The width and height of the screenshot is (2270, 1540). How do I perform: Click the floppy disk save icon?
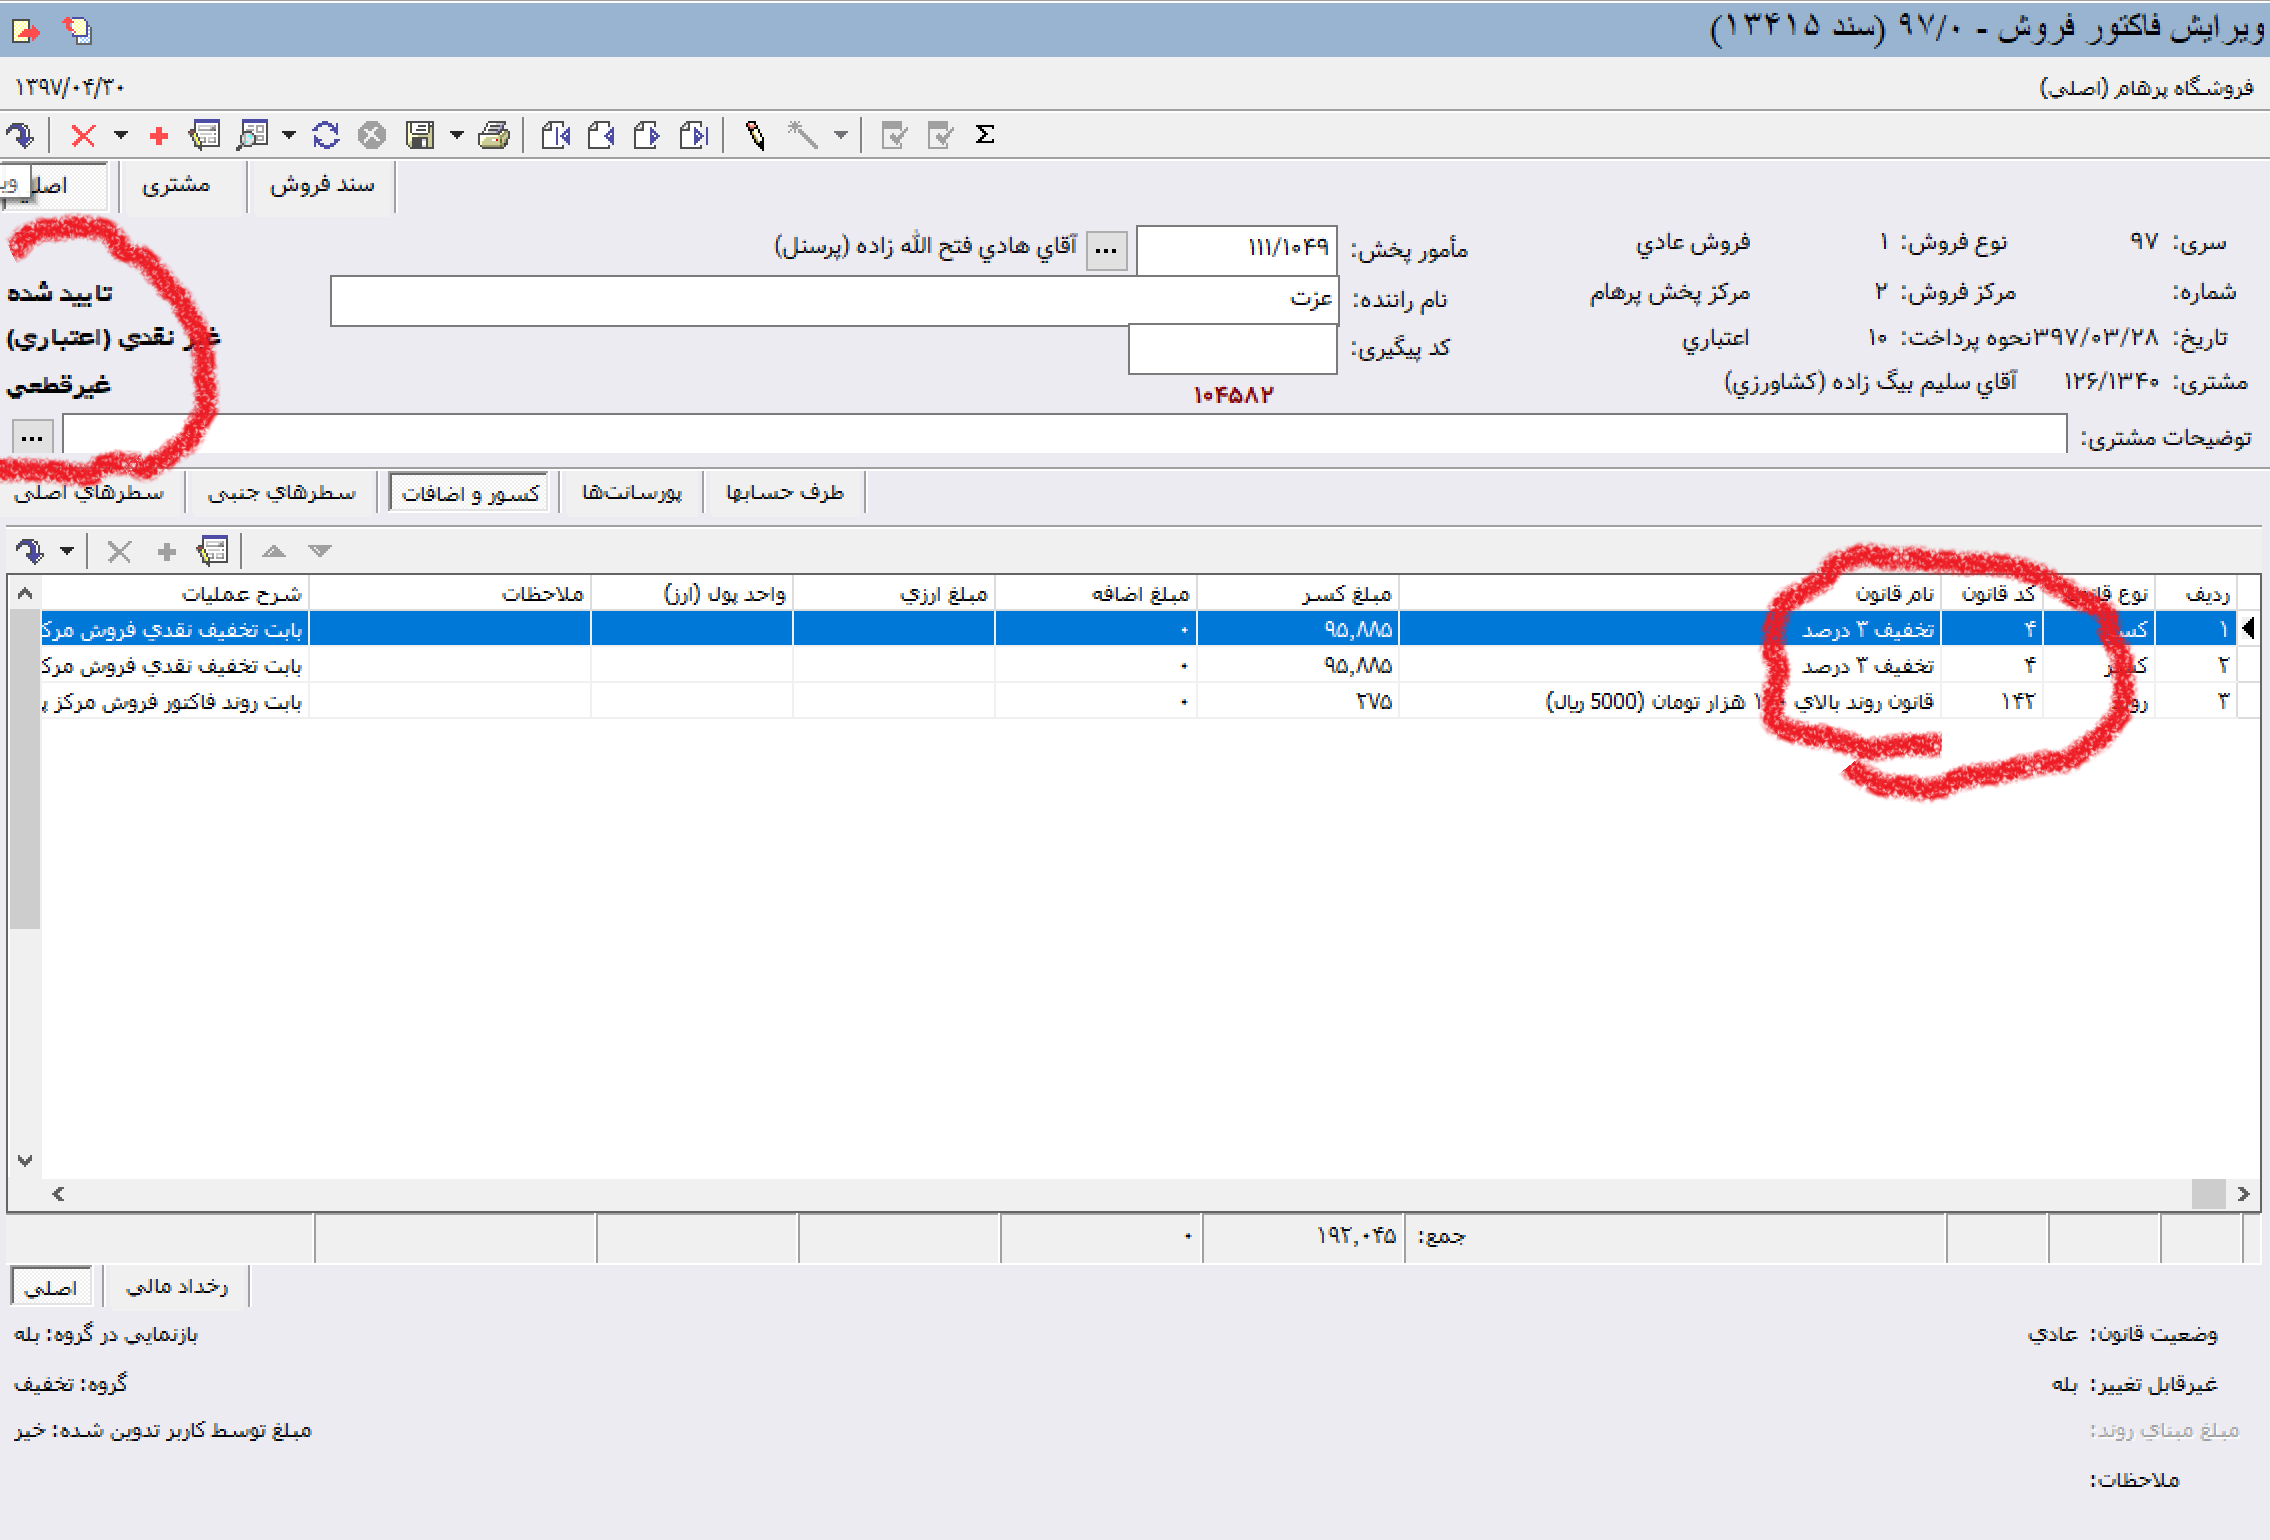(x=420, y=135)
